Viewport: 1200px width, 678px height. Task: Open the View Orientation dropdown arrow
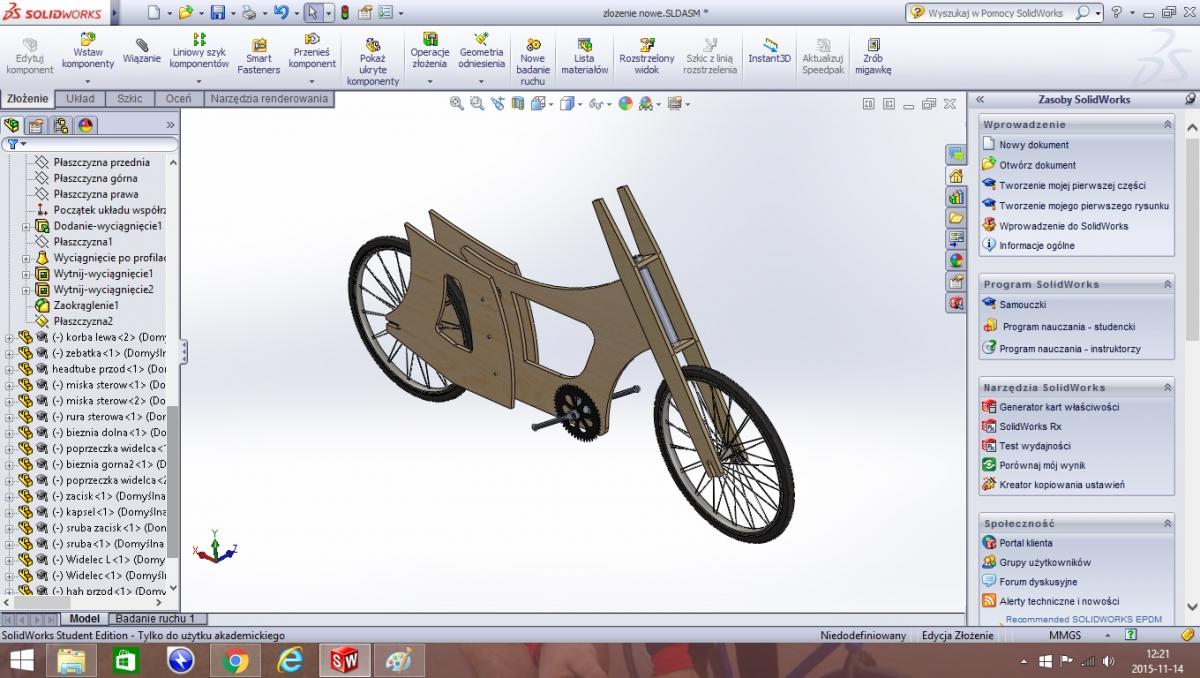550,103
